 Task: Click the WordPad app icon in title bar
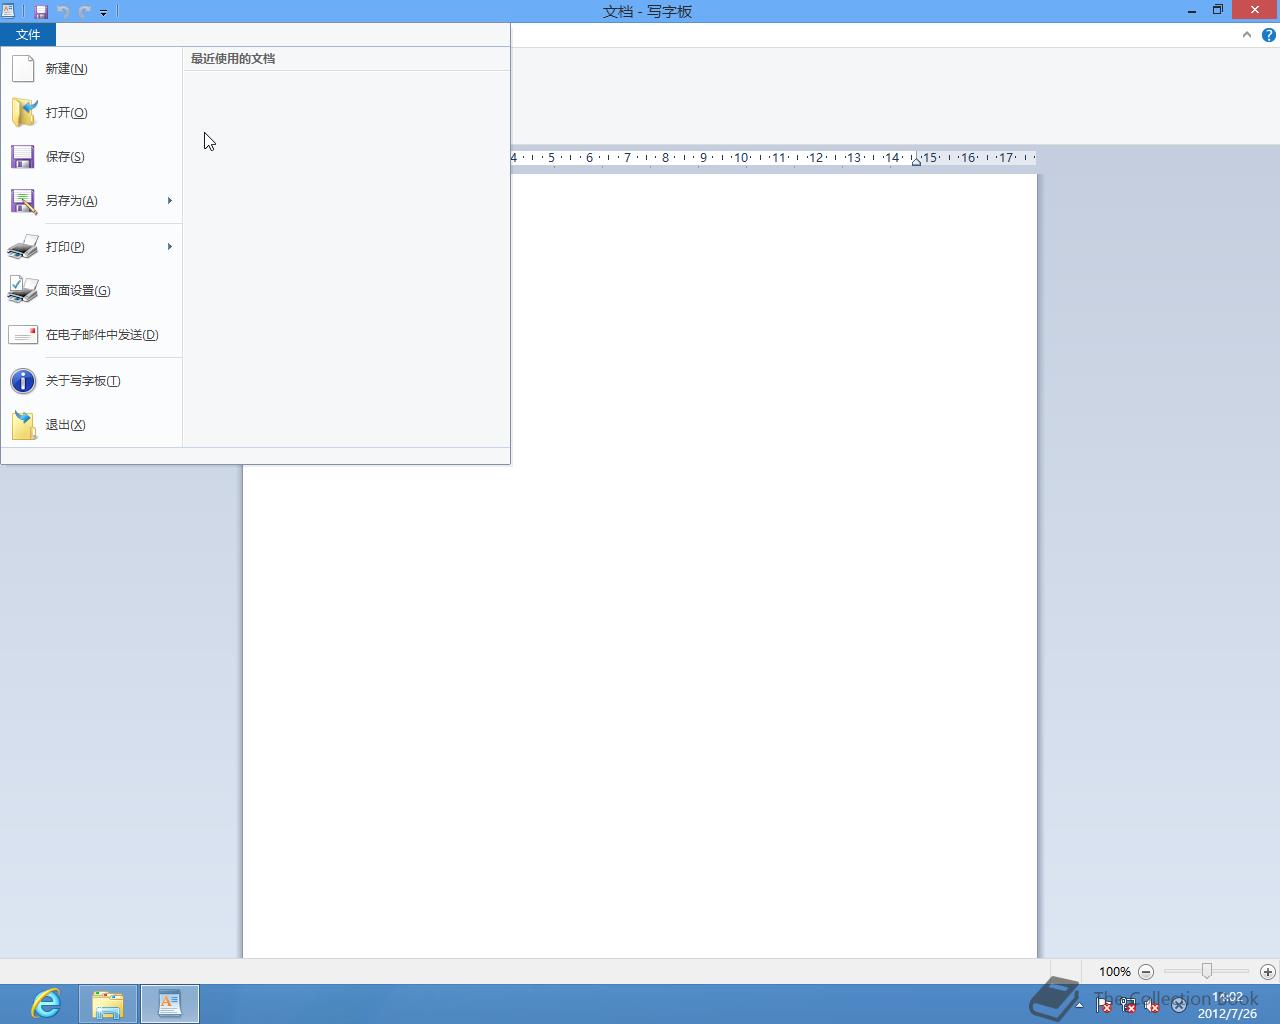click(x=9, y=11)
